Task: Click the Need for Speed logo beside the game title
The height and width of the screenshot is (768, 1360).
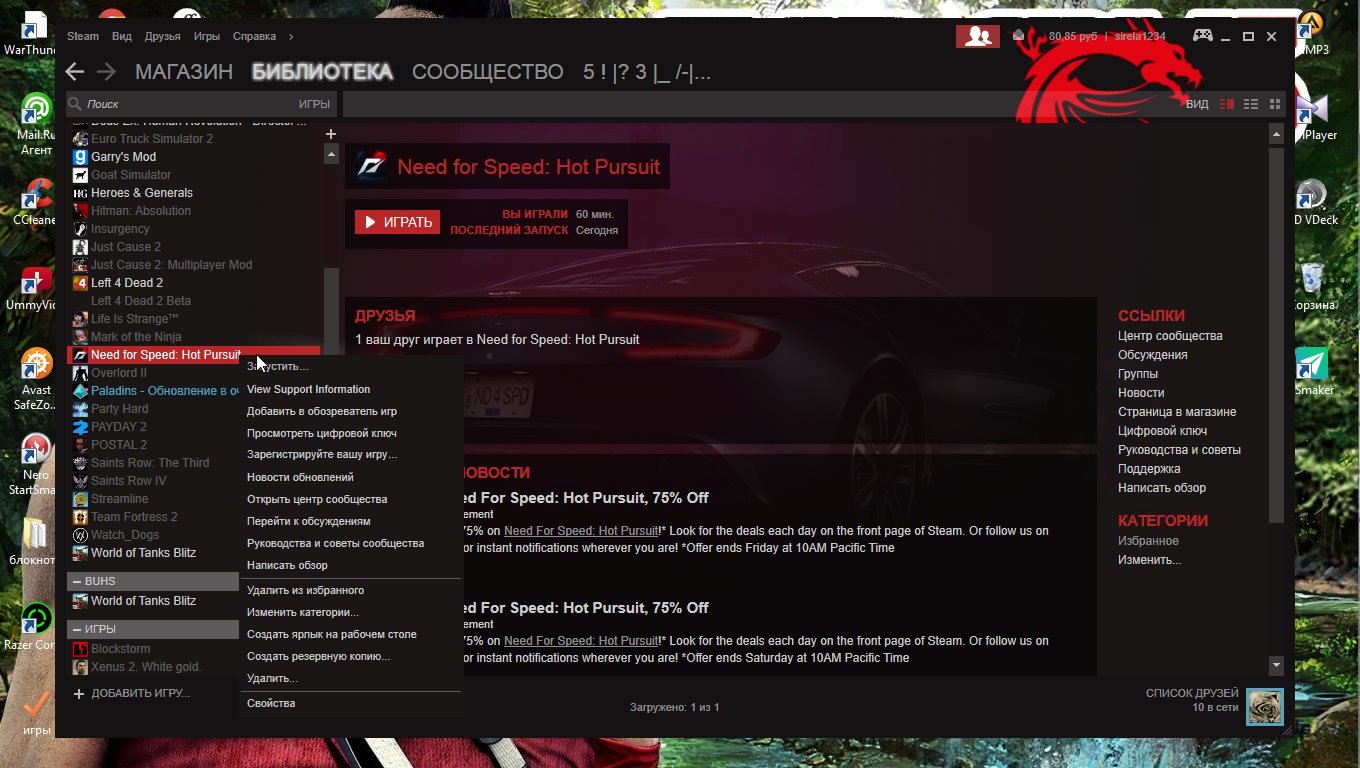Action: point(371,166)
